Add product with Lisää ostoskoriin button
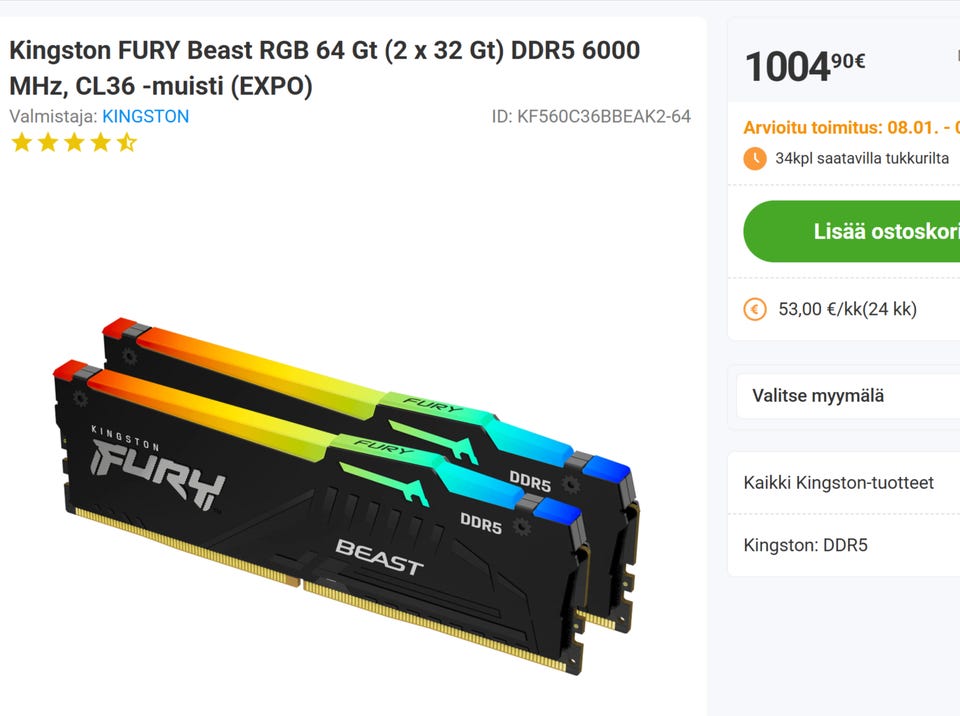Image resolution: width=960 pixels, height=716 pixels. pyautogui.click(x=852, y=232)
